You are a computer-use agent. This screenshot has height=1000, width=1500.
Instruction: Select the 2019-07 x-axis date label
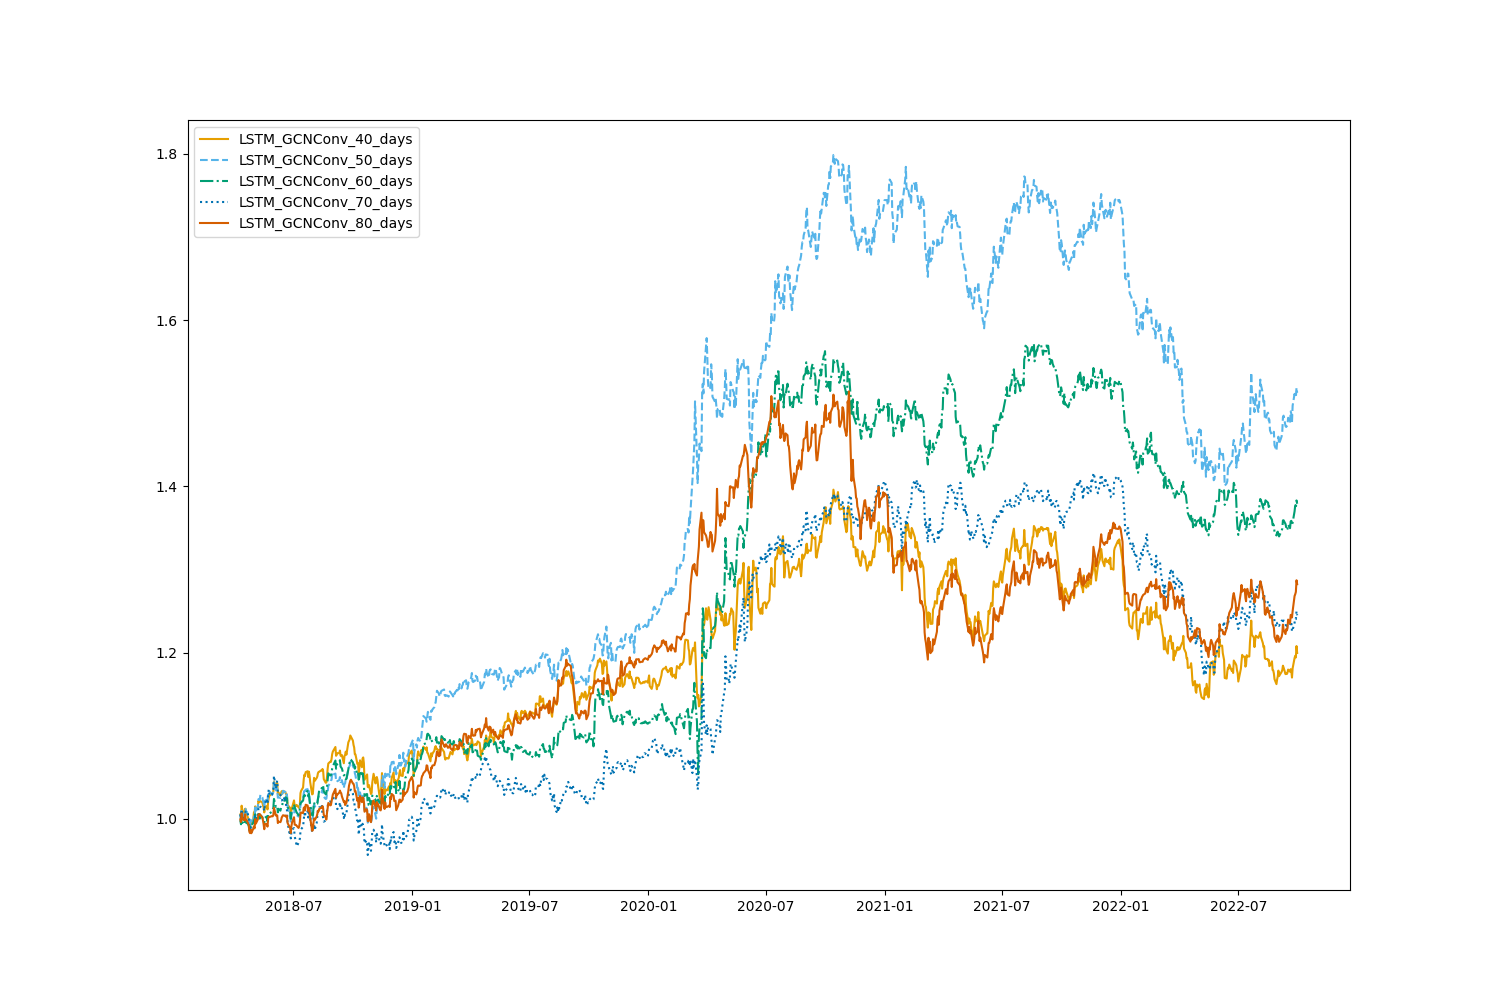[529, 906]
